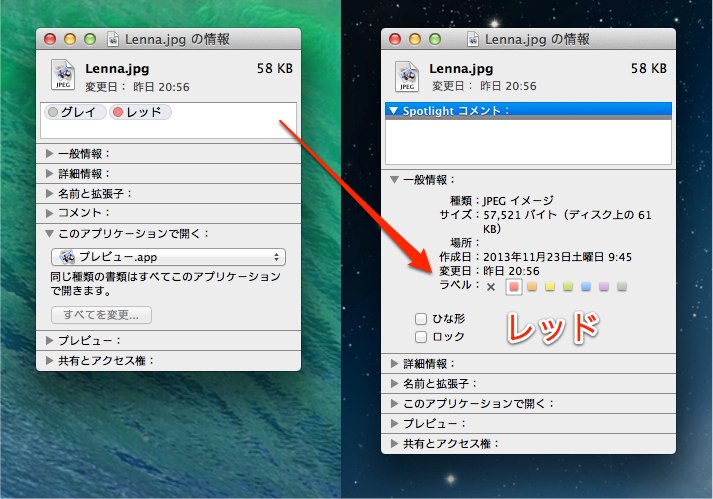Viewport: 713px width, 499px height.
Task: Expand このアプリケーションで開く in right window
Action: (x=394, y=403)
